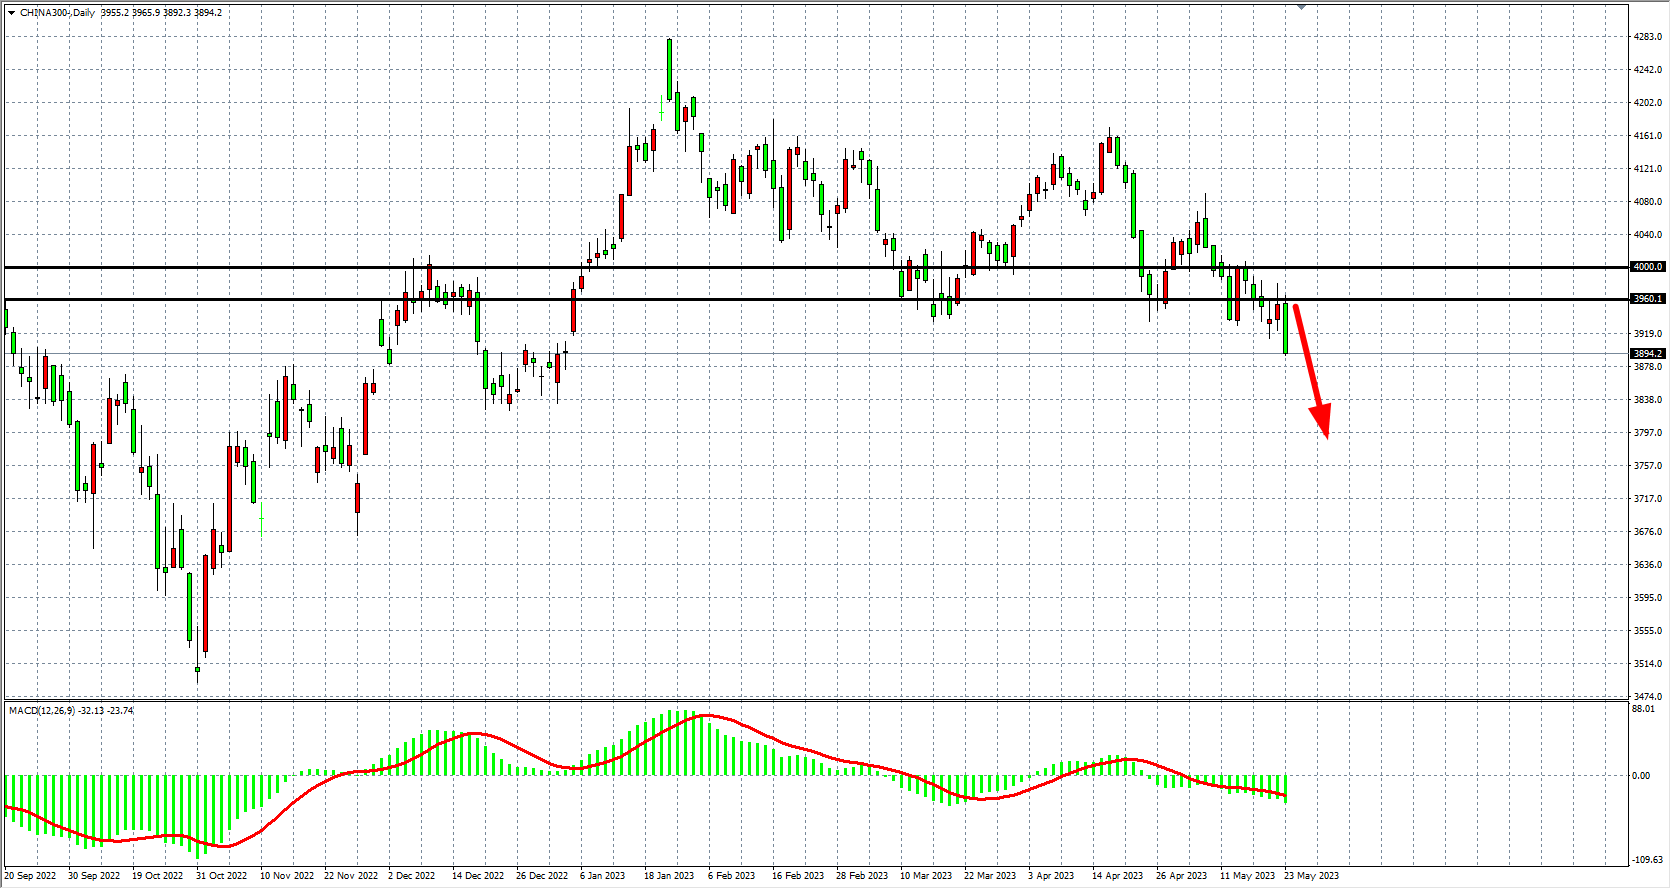Screen dimensions: 1671x889
Task: Click the MACD 0.00 level label
Action: 1641,776
